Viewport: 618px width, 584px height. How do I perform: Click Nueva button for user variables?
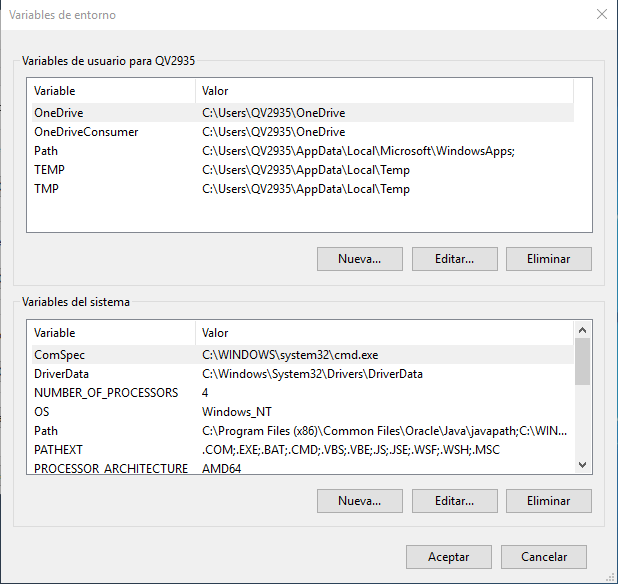point(360,259)
